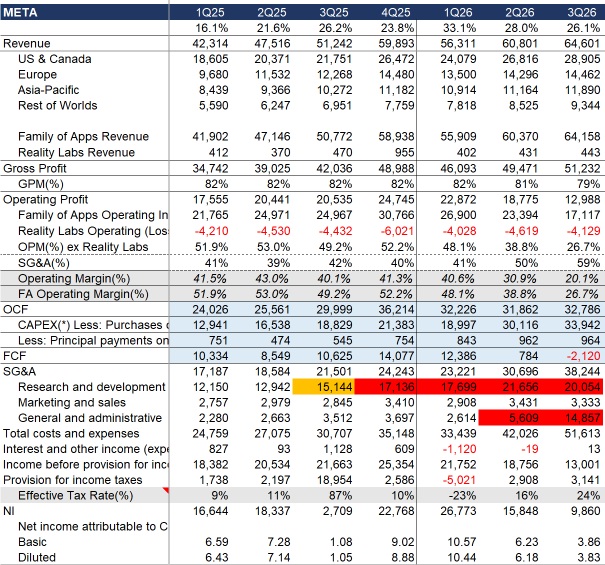Select Effective Tax Rate(%) label
605x565 pixels.
click(76, 495)
